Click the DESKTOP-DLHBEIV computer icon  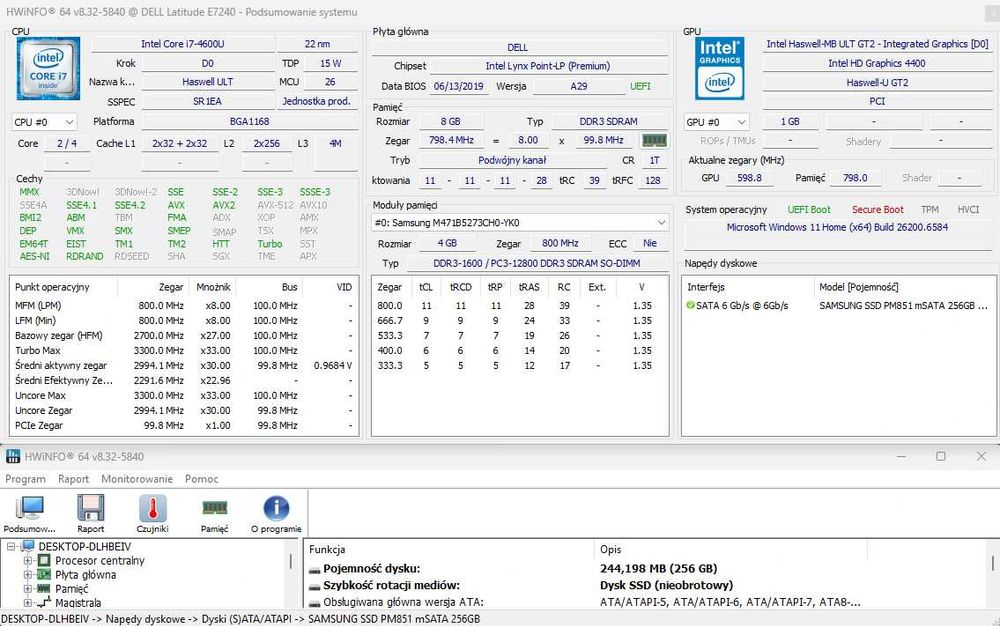click(x=28, y=546)
